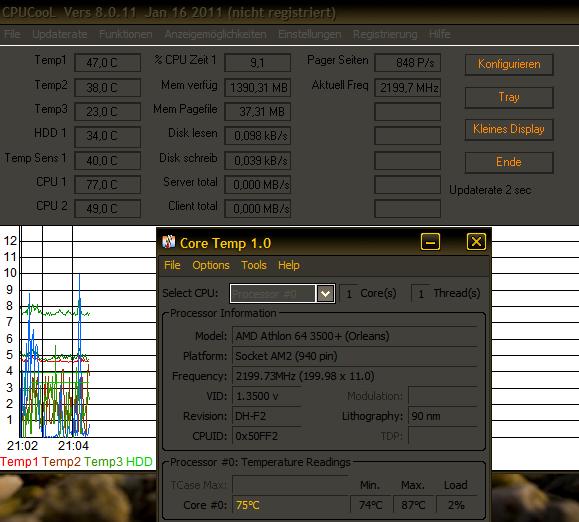Click the green Temp3 graph legend label
This screenshot has height=522, width=579.
103,461
